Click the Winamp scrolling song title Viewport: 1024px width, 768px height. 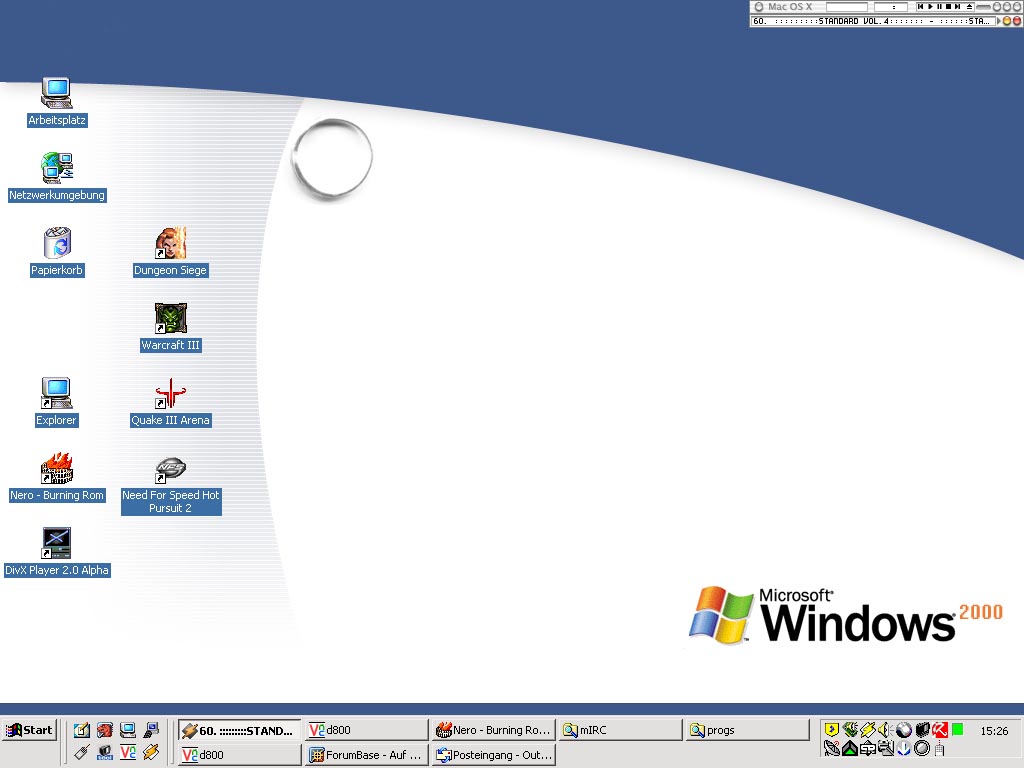click(x=872, y=21)
